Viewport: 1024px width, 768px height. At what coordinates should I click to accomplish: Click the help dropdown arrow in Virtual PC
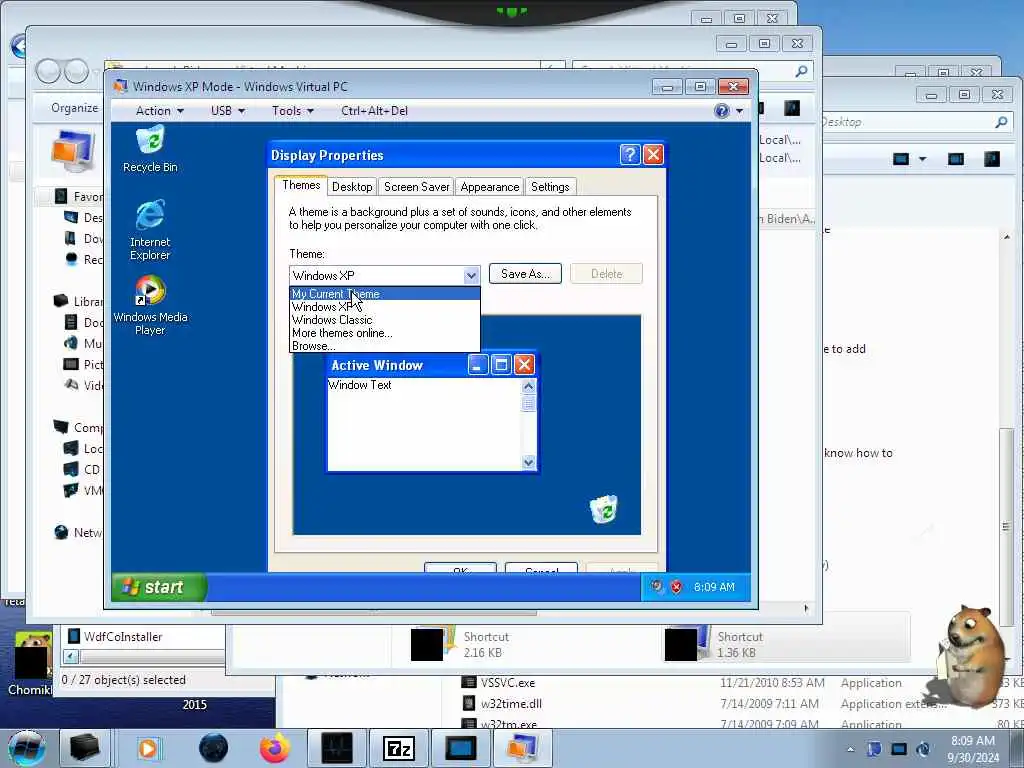point(739,111)
